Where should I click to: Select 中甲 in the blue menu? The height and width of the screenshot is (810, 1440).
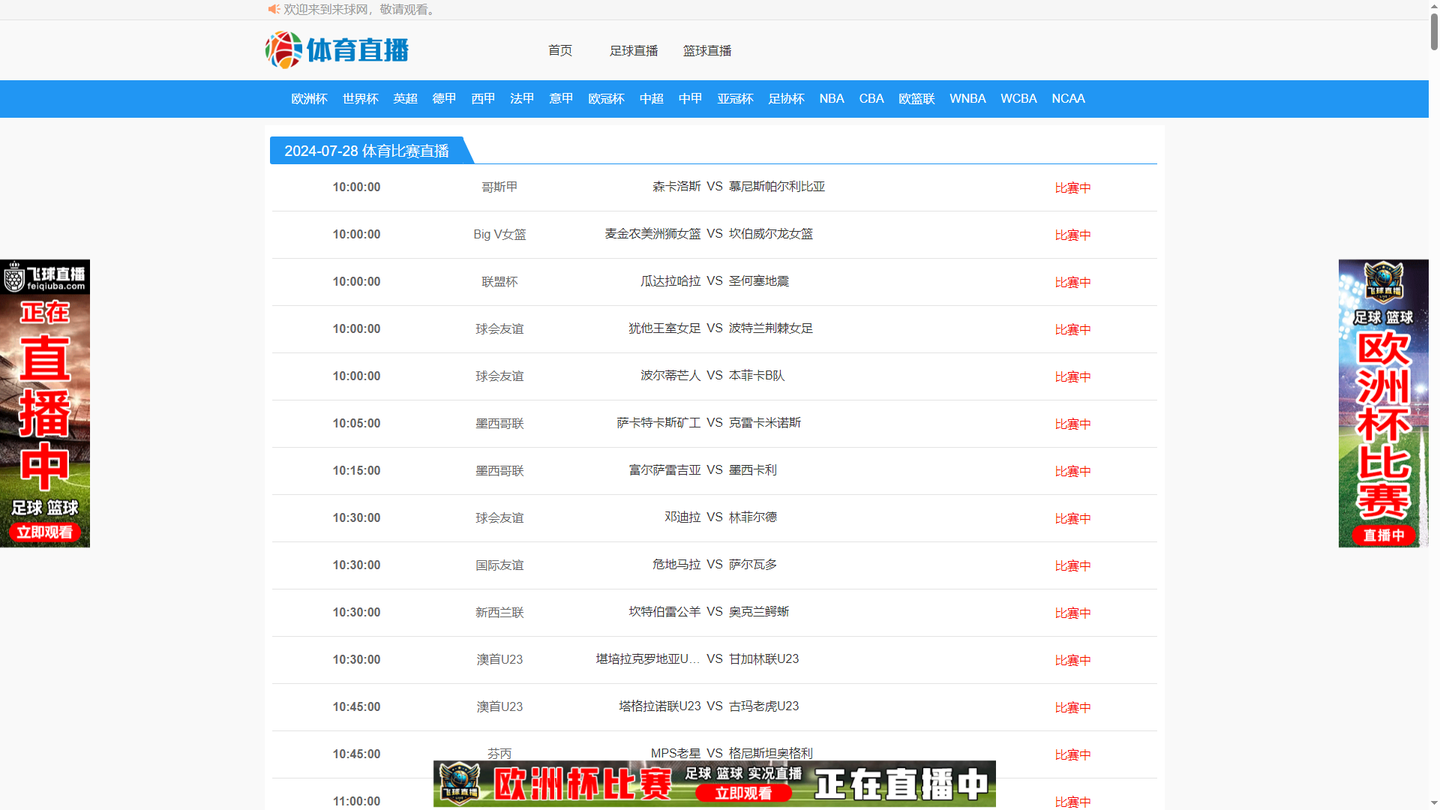click(x=690, y=98)
